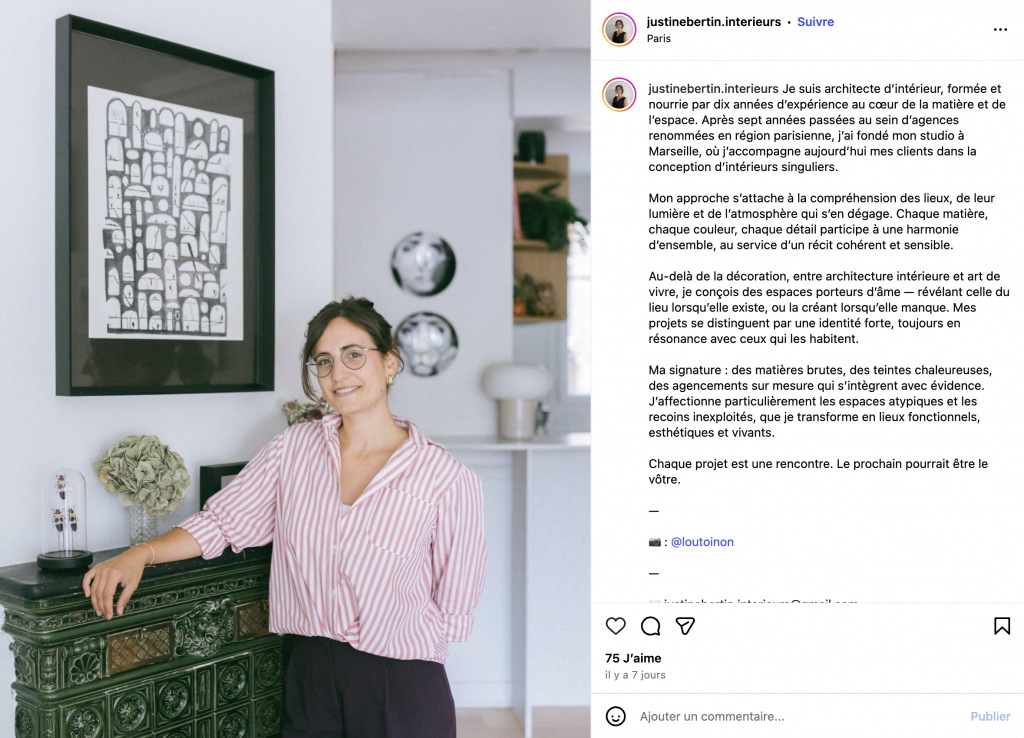Click the framed black and white artwork
This screenshot has height=738, width=1024.
165,206
